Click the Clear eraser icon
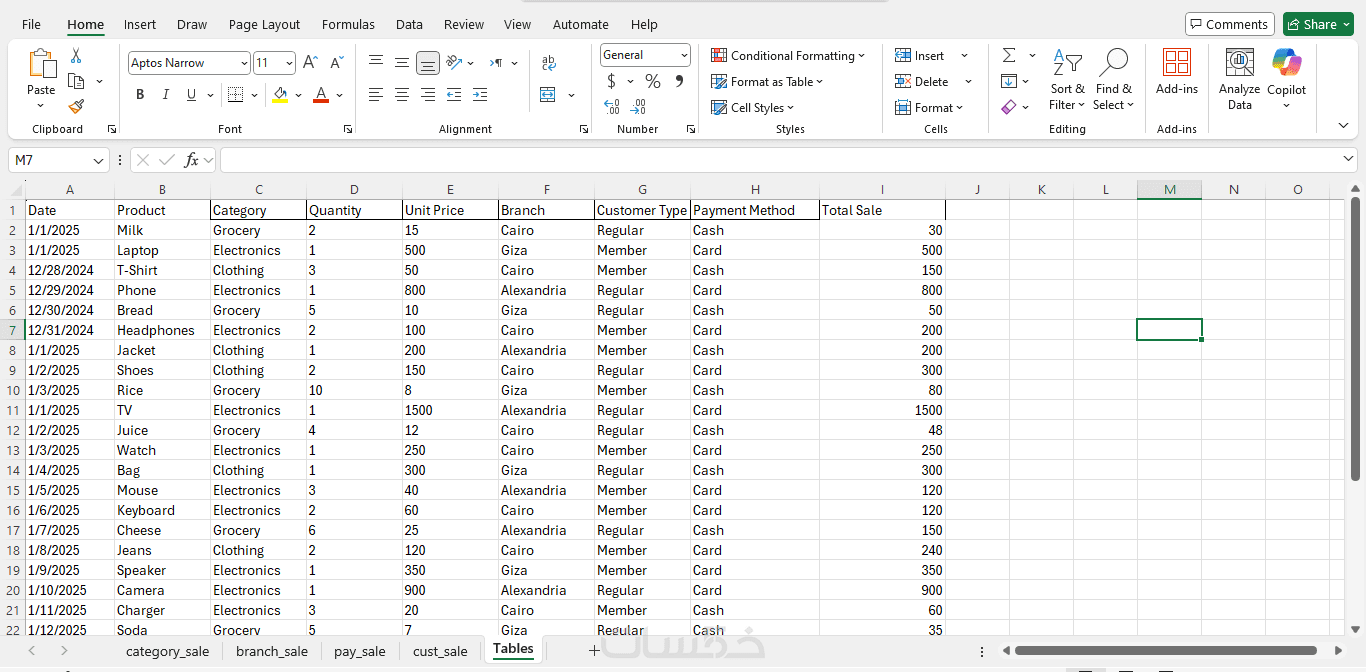 pyautogui.click(x=1009, y=106)
